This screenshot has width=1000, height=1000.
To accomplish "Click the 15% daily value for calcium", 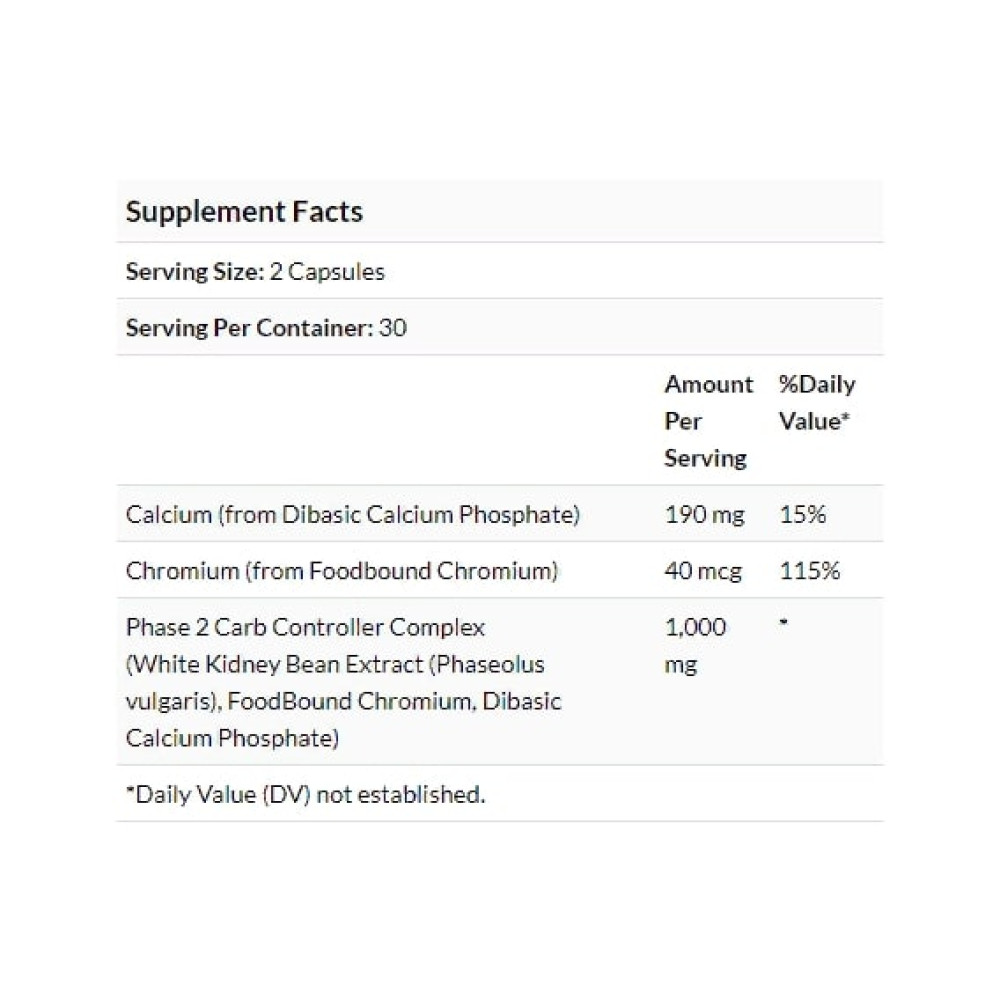I will pos(802,514).
